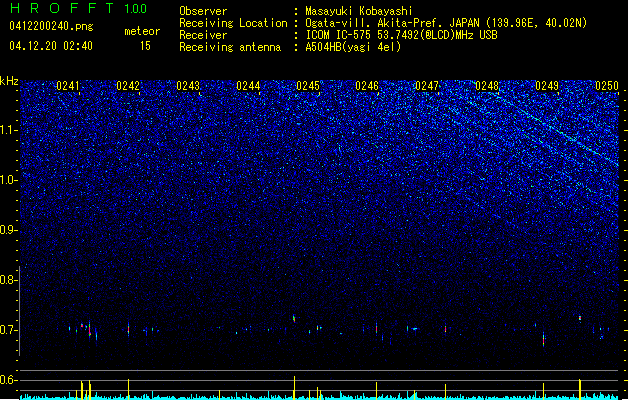
Task: Select the location text Ogata-vill. Akita-Pref. JAPAN
Action: click(x=392, y=23)
